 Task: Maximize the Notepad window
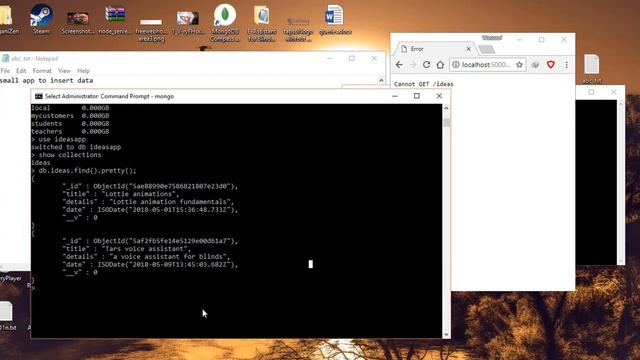pos(352,58)
